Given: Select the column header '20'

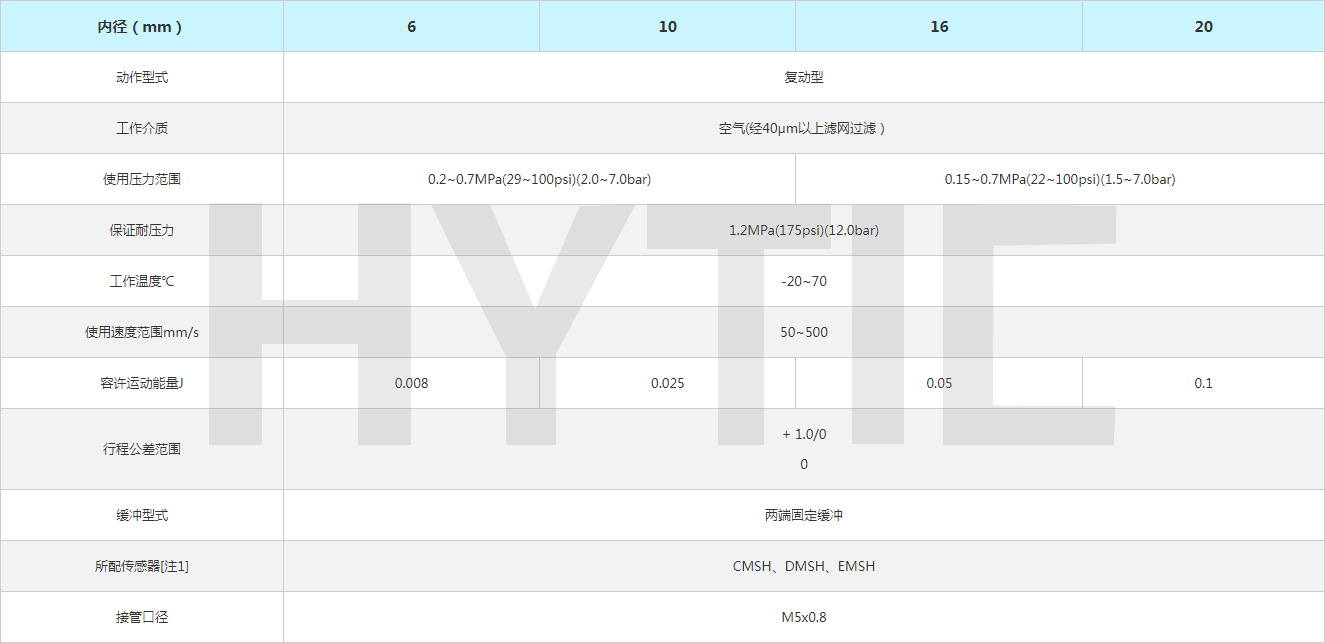Looking at the screenshot, I should click(x=1203, y=26).
